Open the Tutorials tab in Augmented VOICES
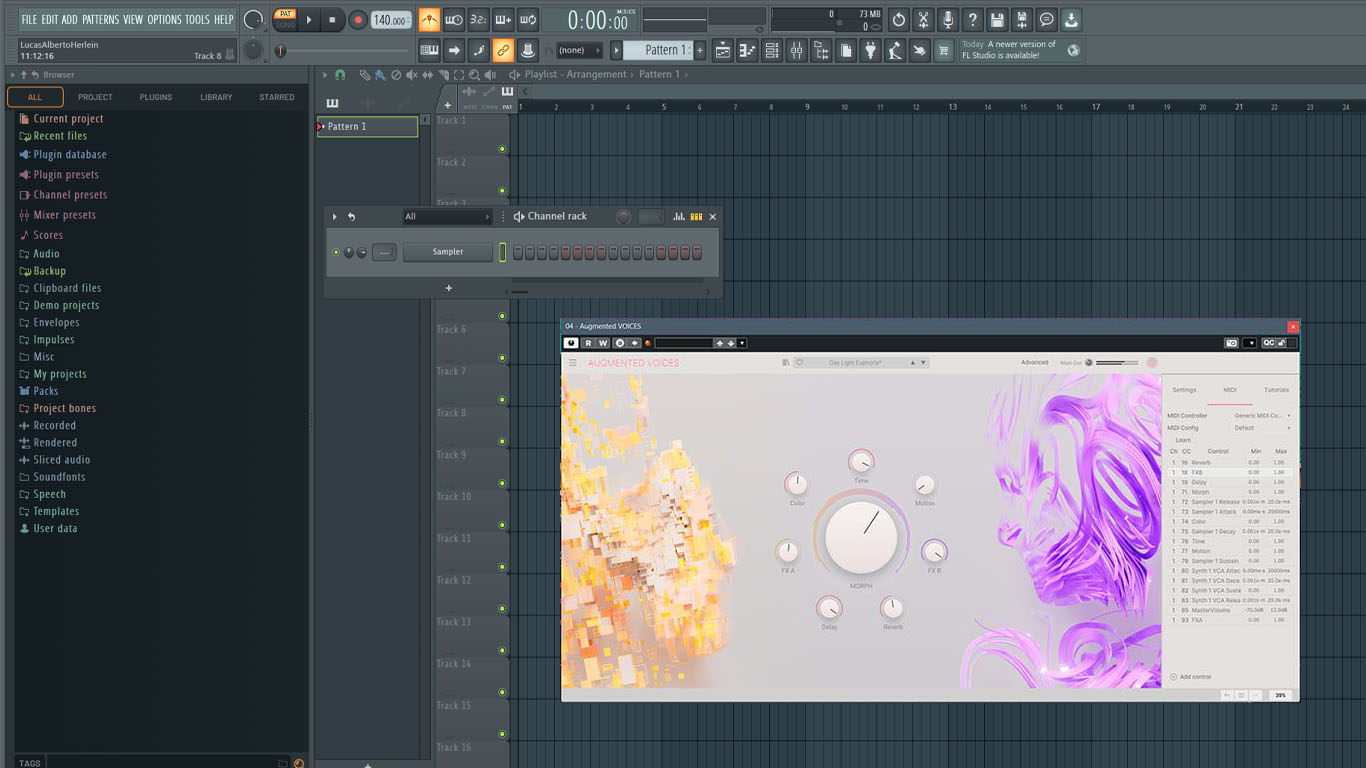 point(1276,390)
